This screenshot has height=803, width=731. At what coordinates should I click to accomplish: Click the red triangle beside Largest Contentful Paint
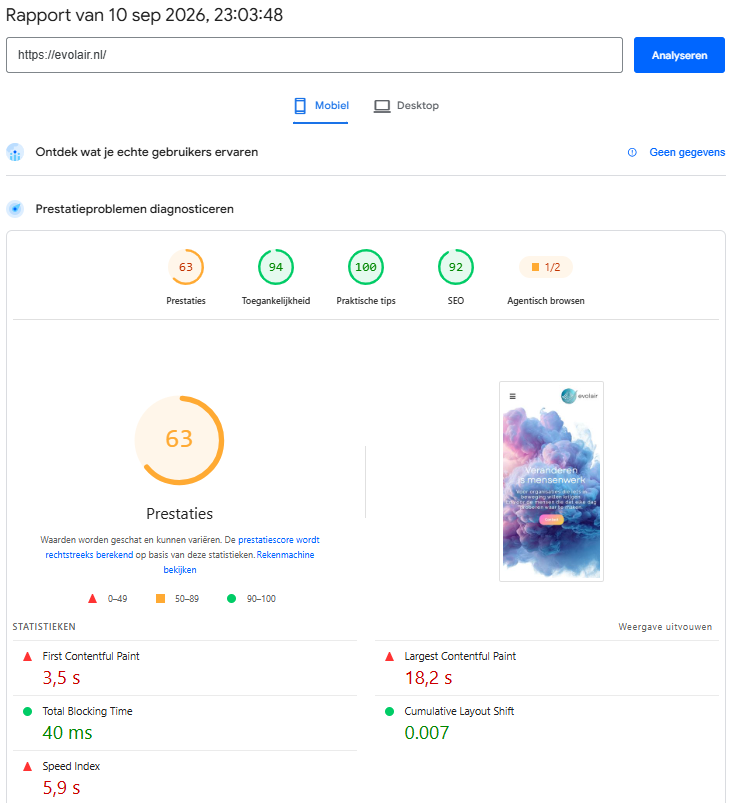[x=389, y=656]
